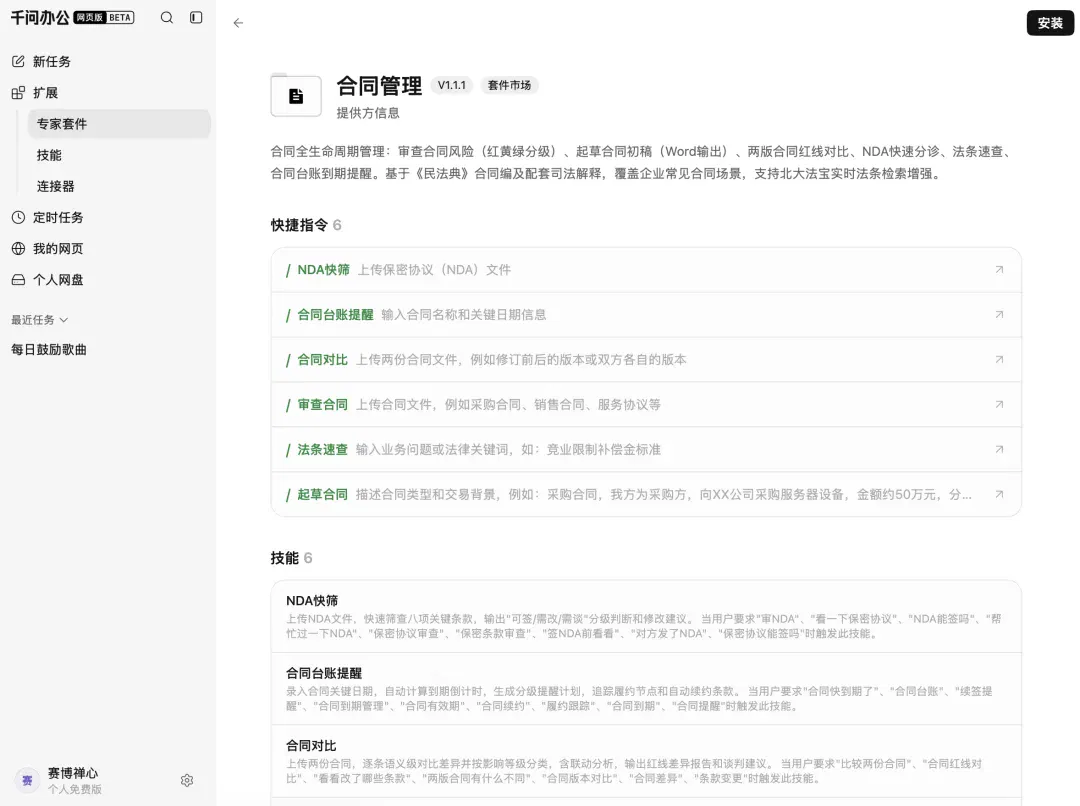Click the 安装 install button

tap(1050, 23)
